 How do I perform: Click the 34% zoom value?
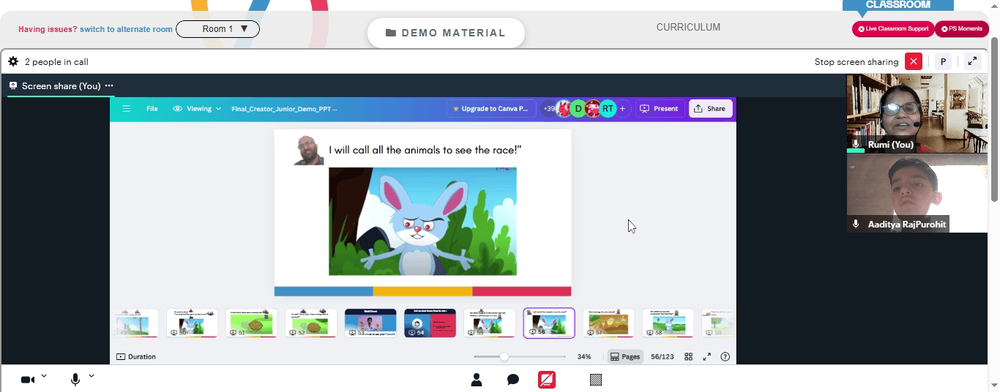(584, 357)
